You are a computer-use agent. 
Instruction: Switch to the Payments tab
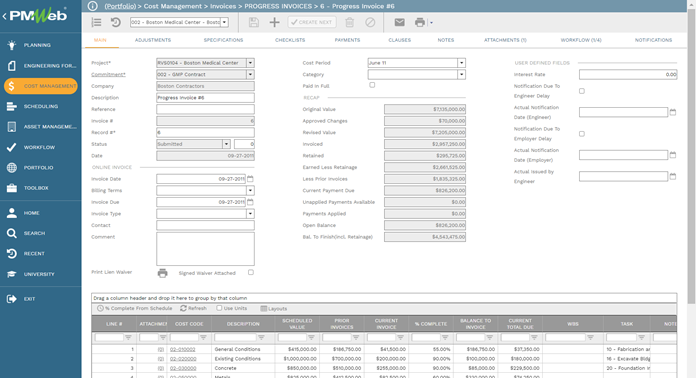347,40
